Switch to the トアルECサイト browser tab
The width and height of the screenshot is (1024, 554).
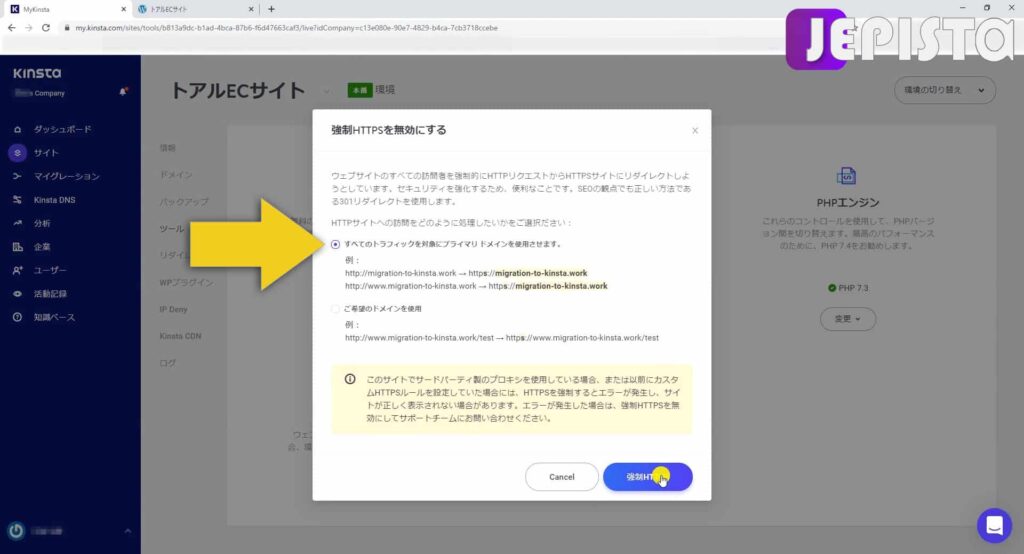point(194,9)
